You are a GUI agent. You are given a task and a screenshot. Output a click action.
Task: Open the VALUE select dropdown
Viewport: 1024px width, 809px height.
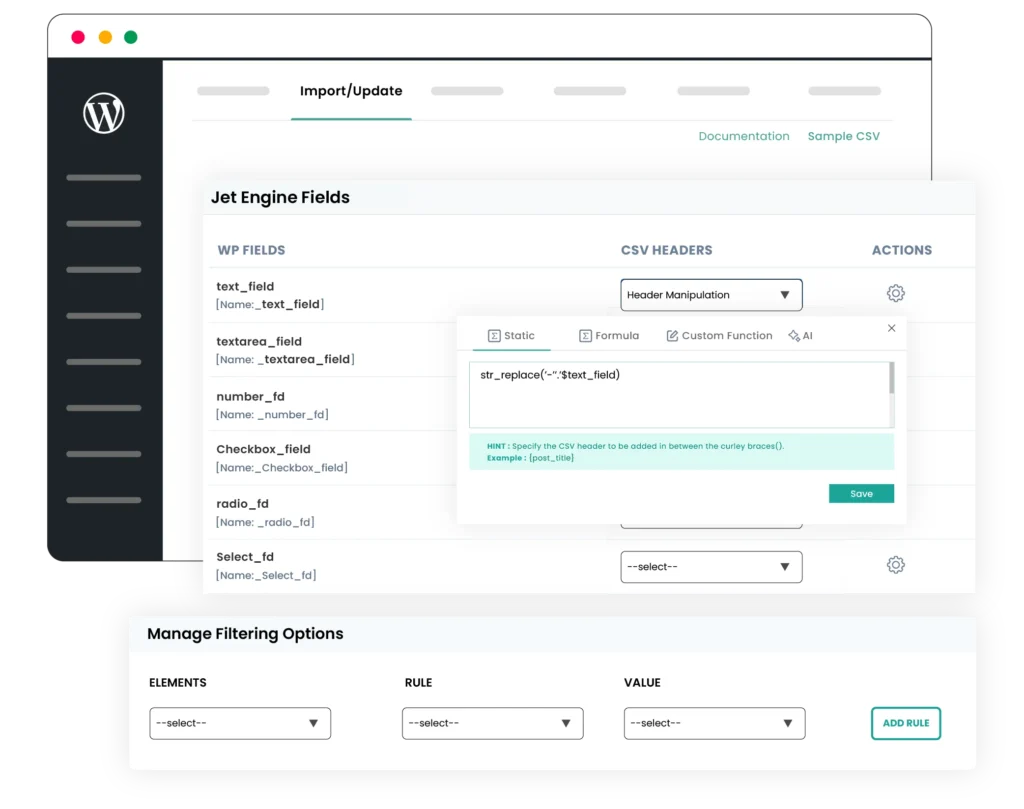(x=714, y=723)
